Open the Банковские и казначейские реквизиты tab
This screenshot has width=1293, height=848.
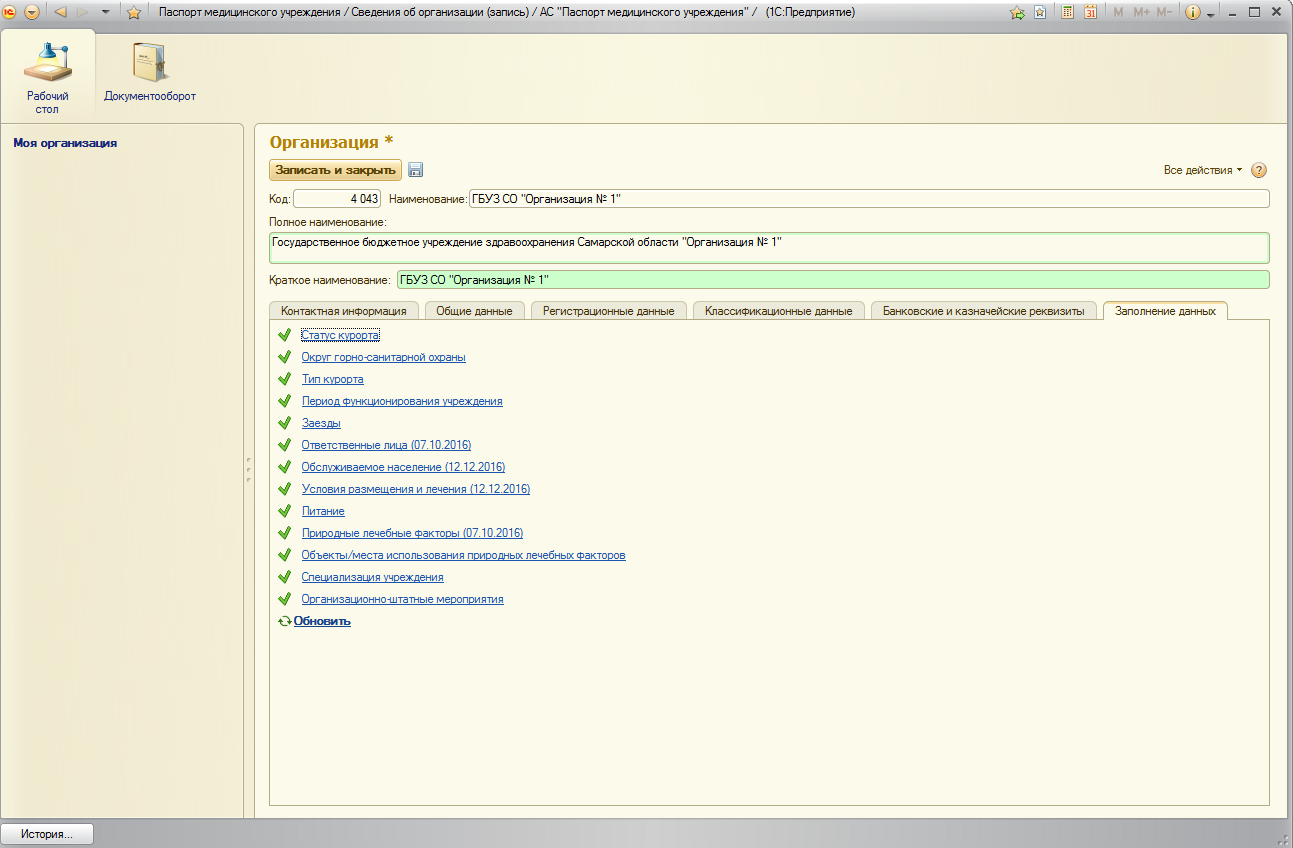983,311
